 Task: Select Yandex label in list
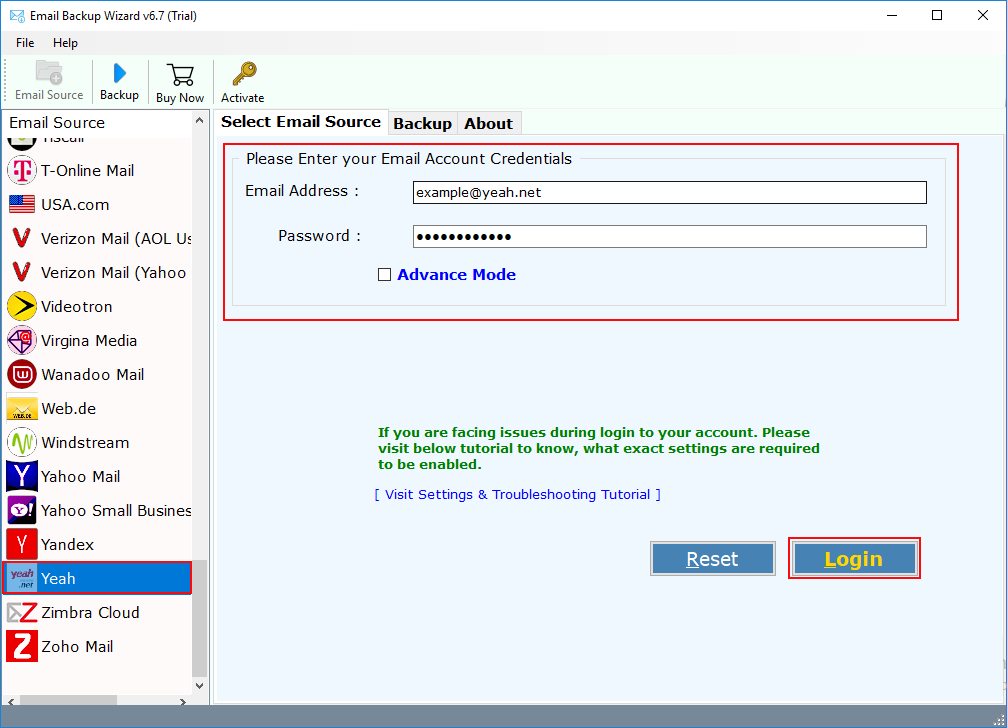(x=67, y=544)
